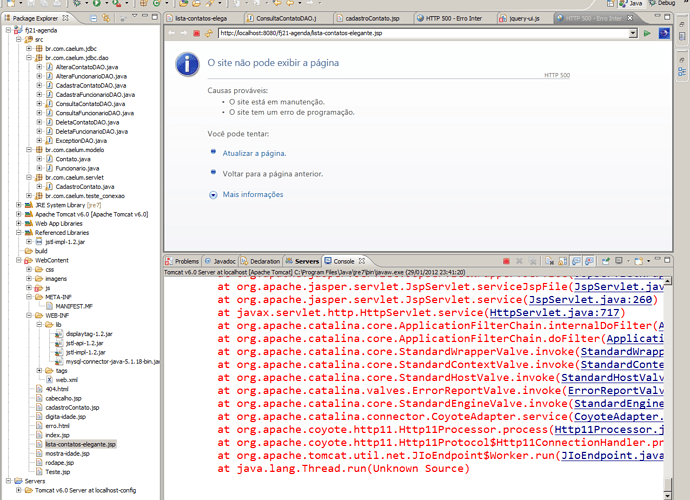Switch to Javadoc tab
This screenshot has height=500, width=690.
pos(220,261)
